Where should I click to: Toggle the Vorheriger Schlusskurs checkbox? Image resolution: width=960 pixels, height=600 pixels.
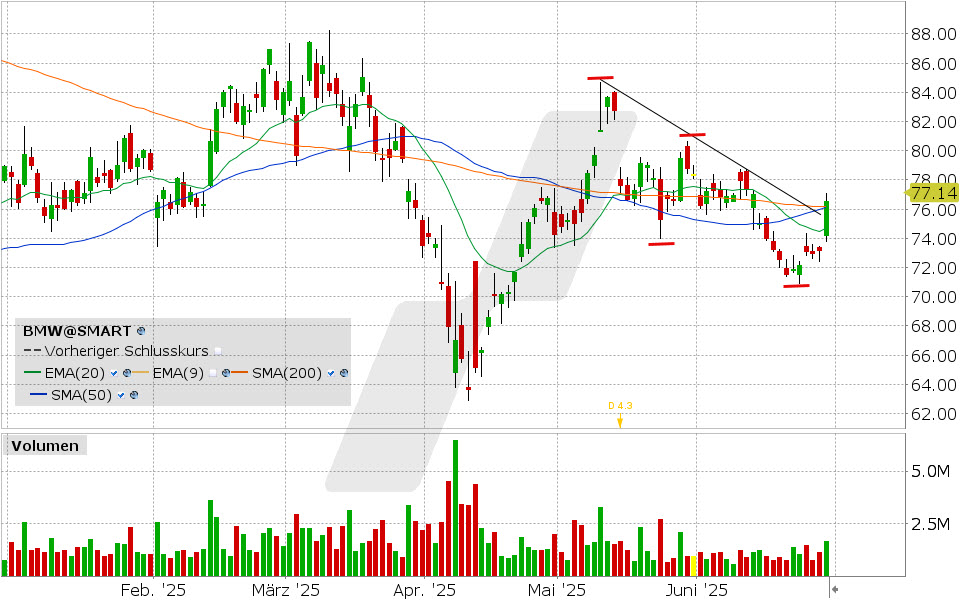[x=218, y=352]
